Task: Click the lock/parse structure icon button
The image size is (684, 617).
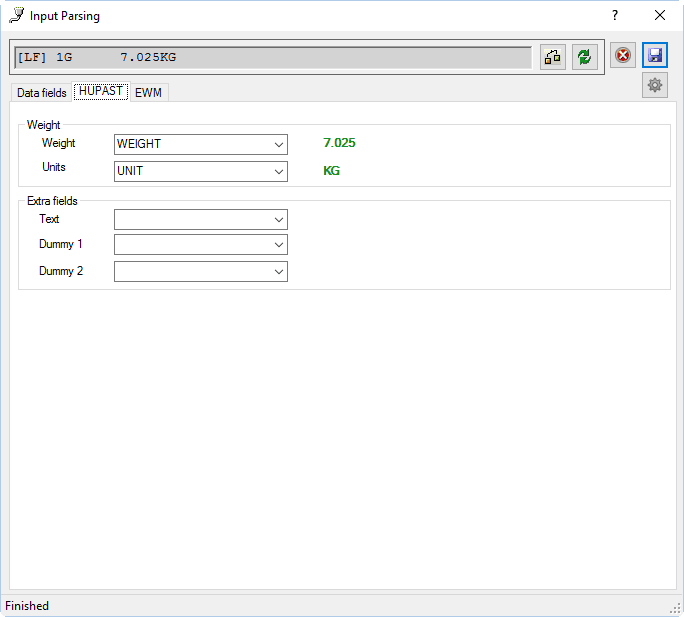Action: point(553,57)
